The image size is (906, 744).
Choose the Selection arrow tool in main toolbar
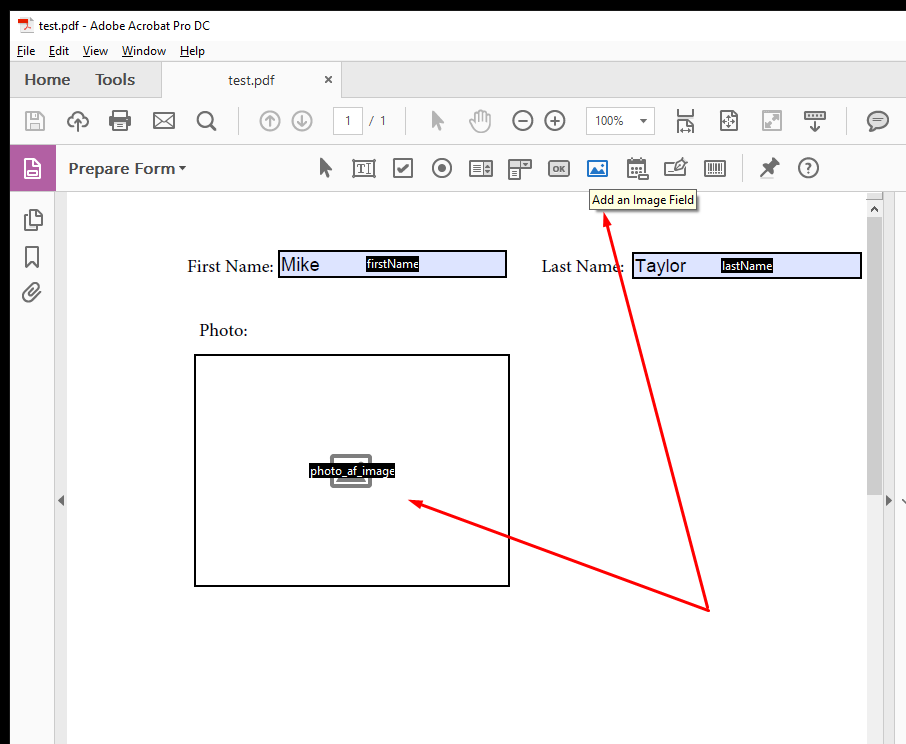pyautogui.click(x=437, y=121)
